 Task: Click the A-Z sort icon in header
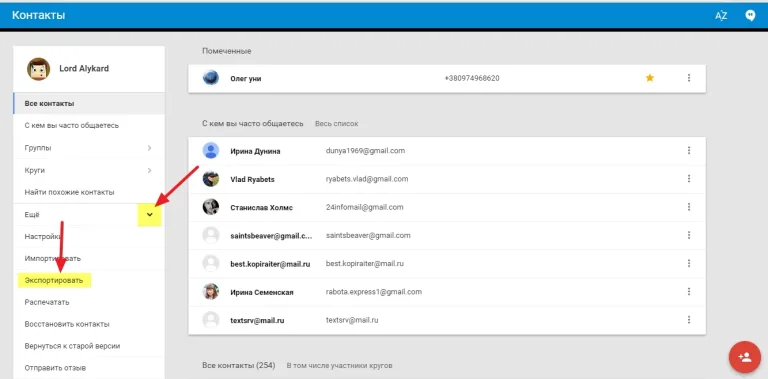(721, 16)
